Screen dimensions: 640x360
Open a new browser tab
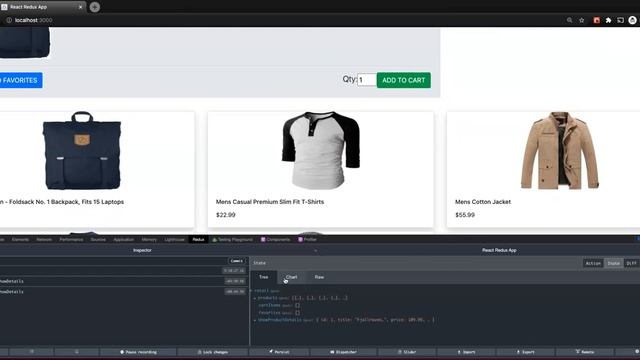pos(95,7)
